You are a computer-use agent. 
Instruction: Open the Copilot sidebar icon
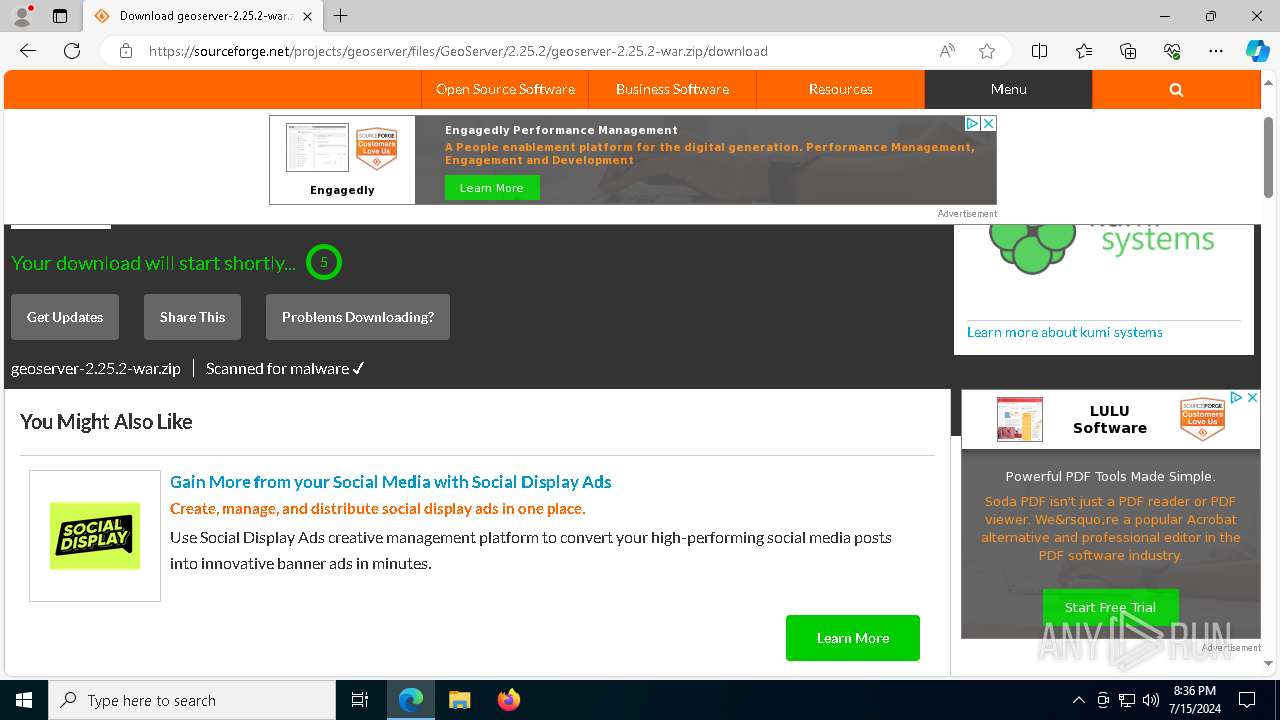[x=1257, y=51]
